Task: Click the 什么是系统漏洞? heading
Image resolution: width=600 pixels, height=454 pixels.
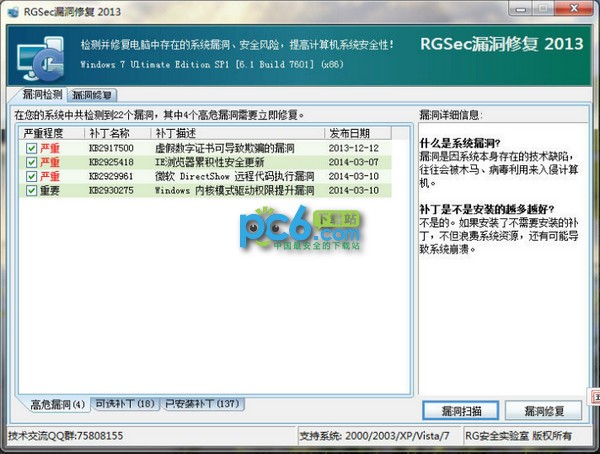Action: 460,143
